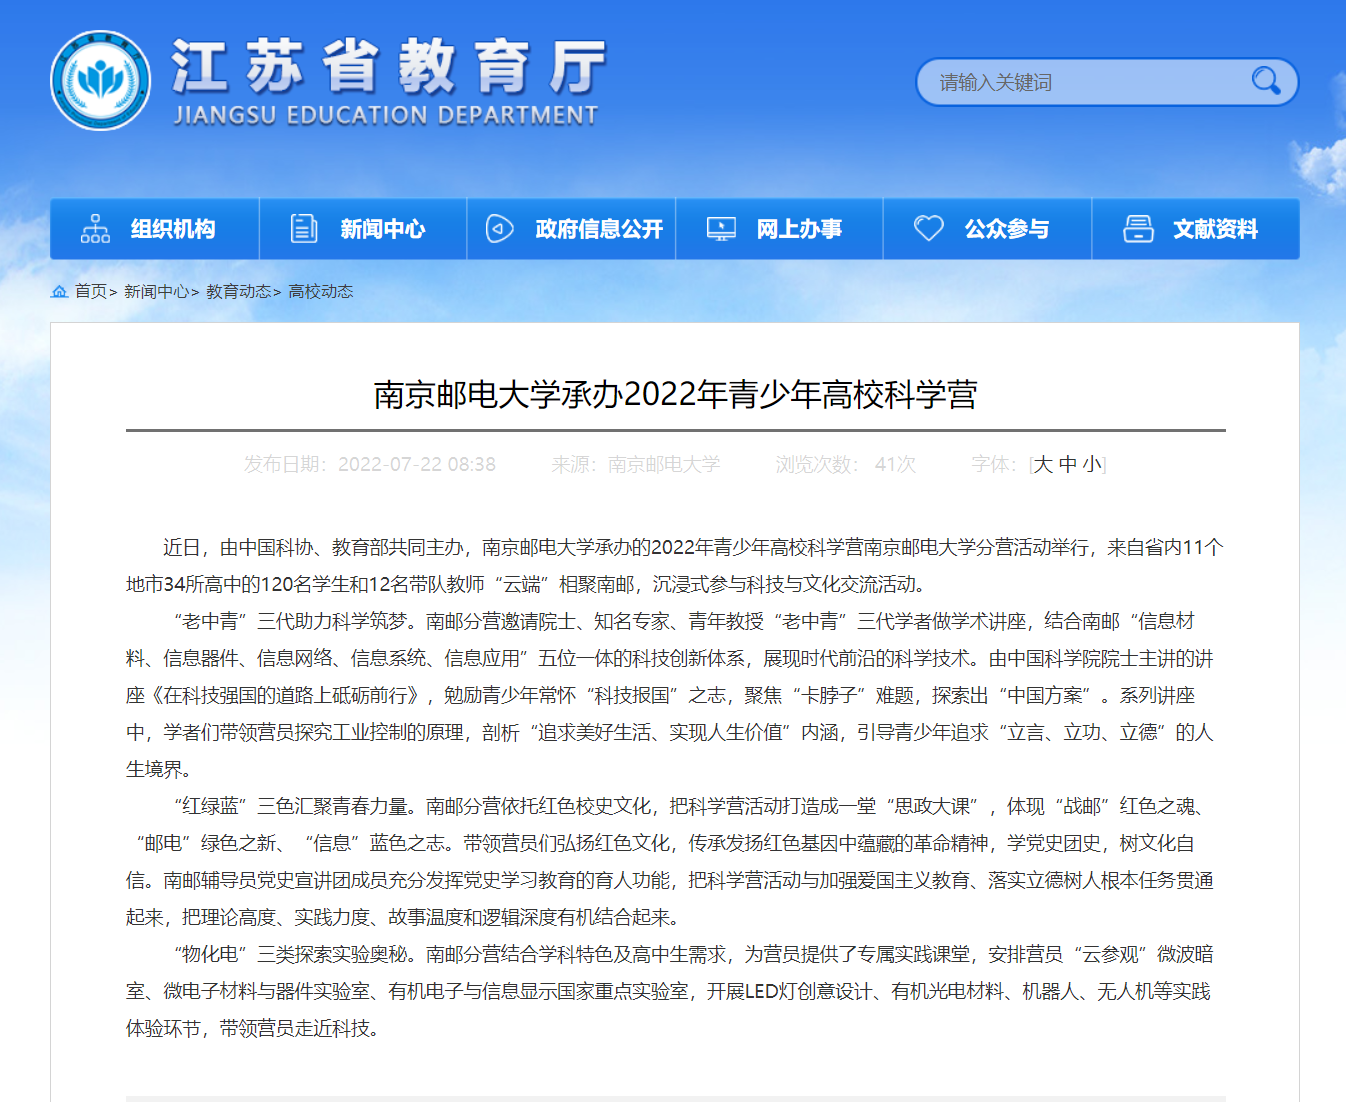Screen dimensions: 1346x1102
Task: Select the 网上办事 navigation tab
Action: [798, 229]
